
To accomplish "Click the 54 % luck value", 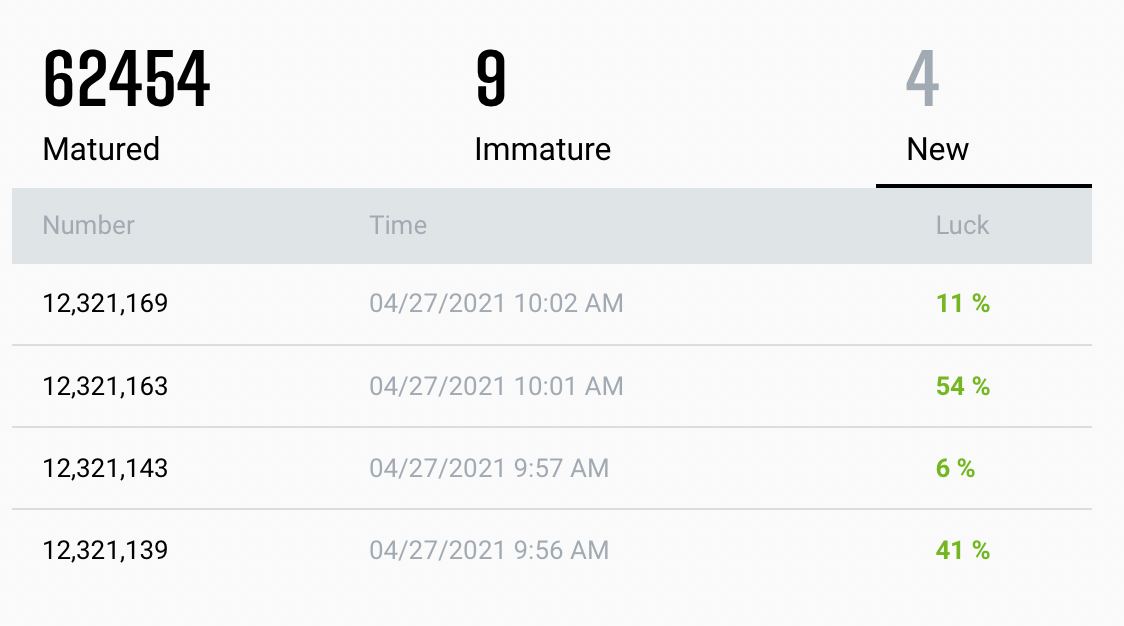I will [x=963, y=386].
